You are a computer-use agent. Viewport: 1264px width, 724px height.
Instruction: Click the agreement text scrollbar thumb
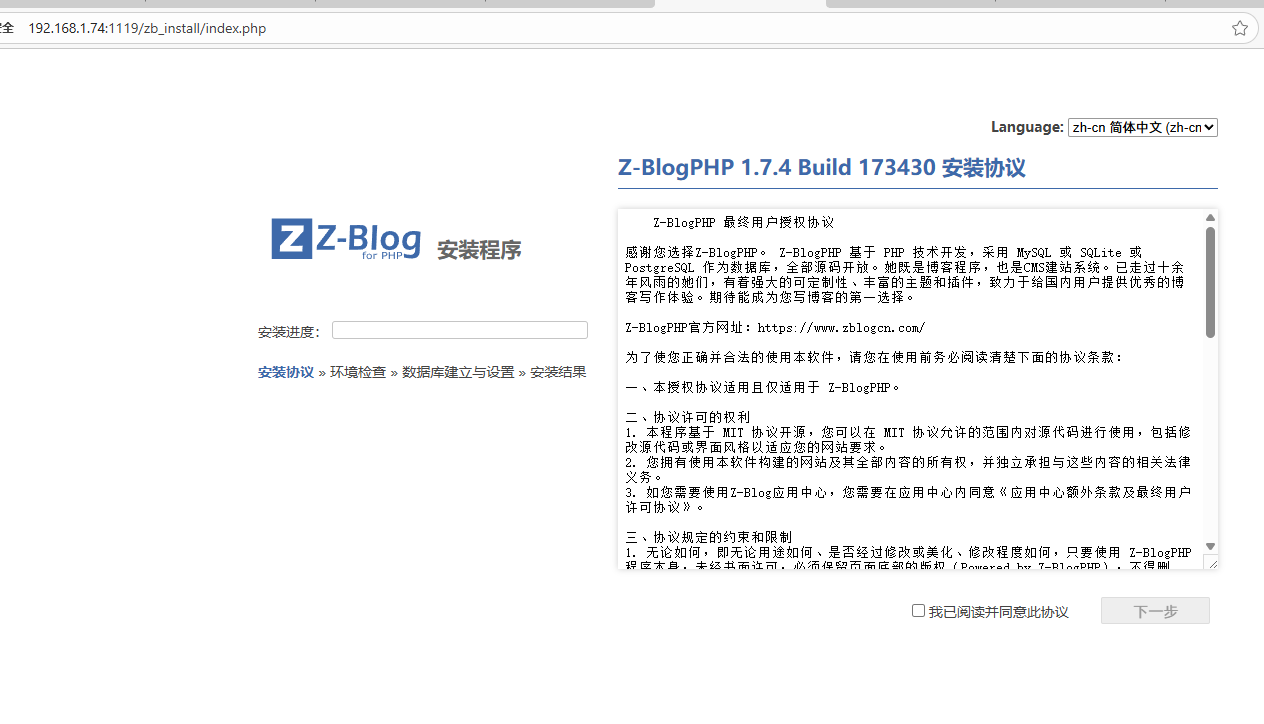1210,282
